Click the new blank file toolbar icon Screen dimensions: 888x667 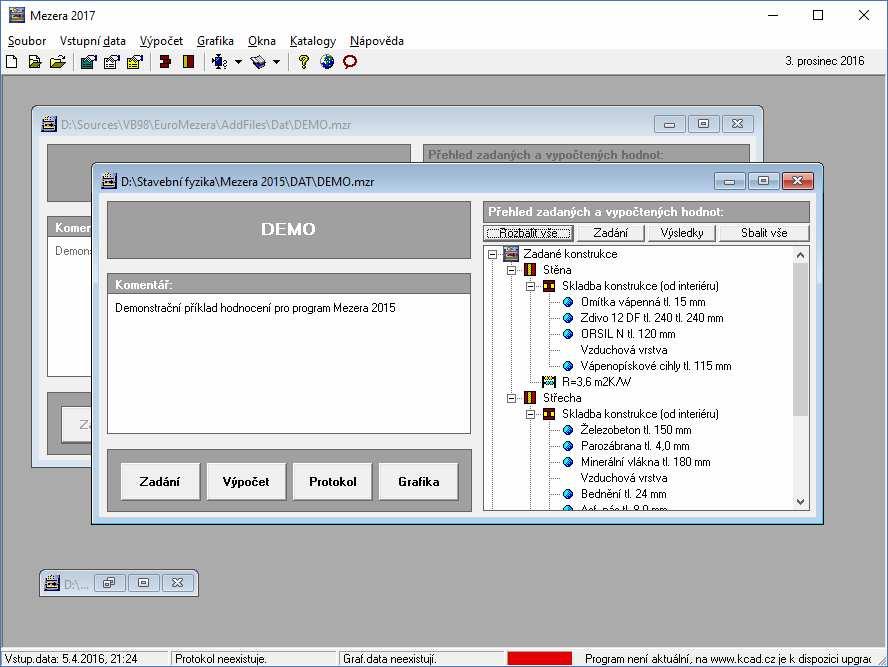(x=11, y=61)
